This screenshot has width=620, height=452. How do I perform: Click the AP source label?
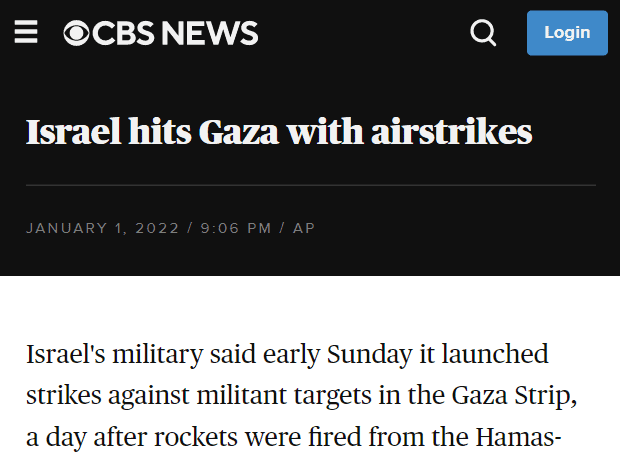point(304,228)
